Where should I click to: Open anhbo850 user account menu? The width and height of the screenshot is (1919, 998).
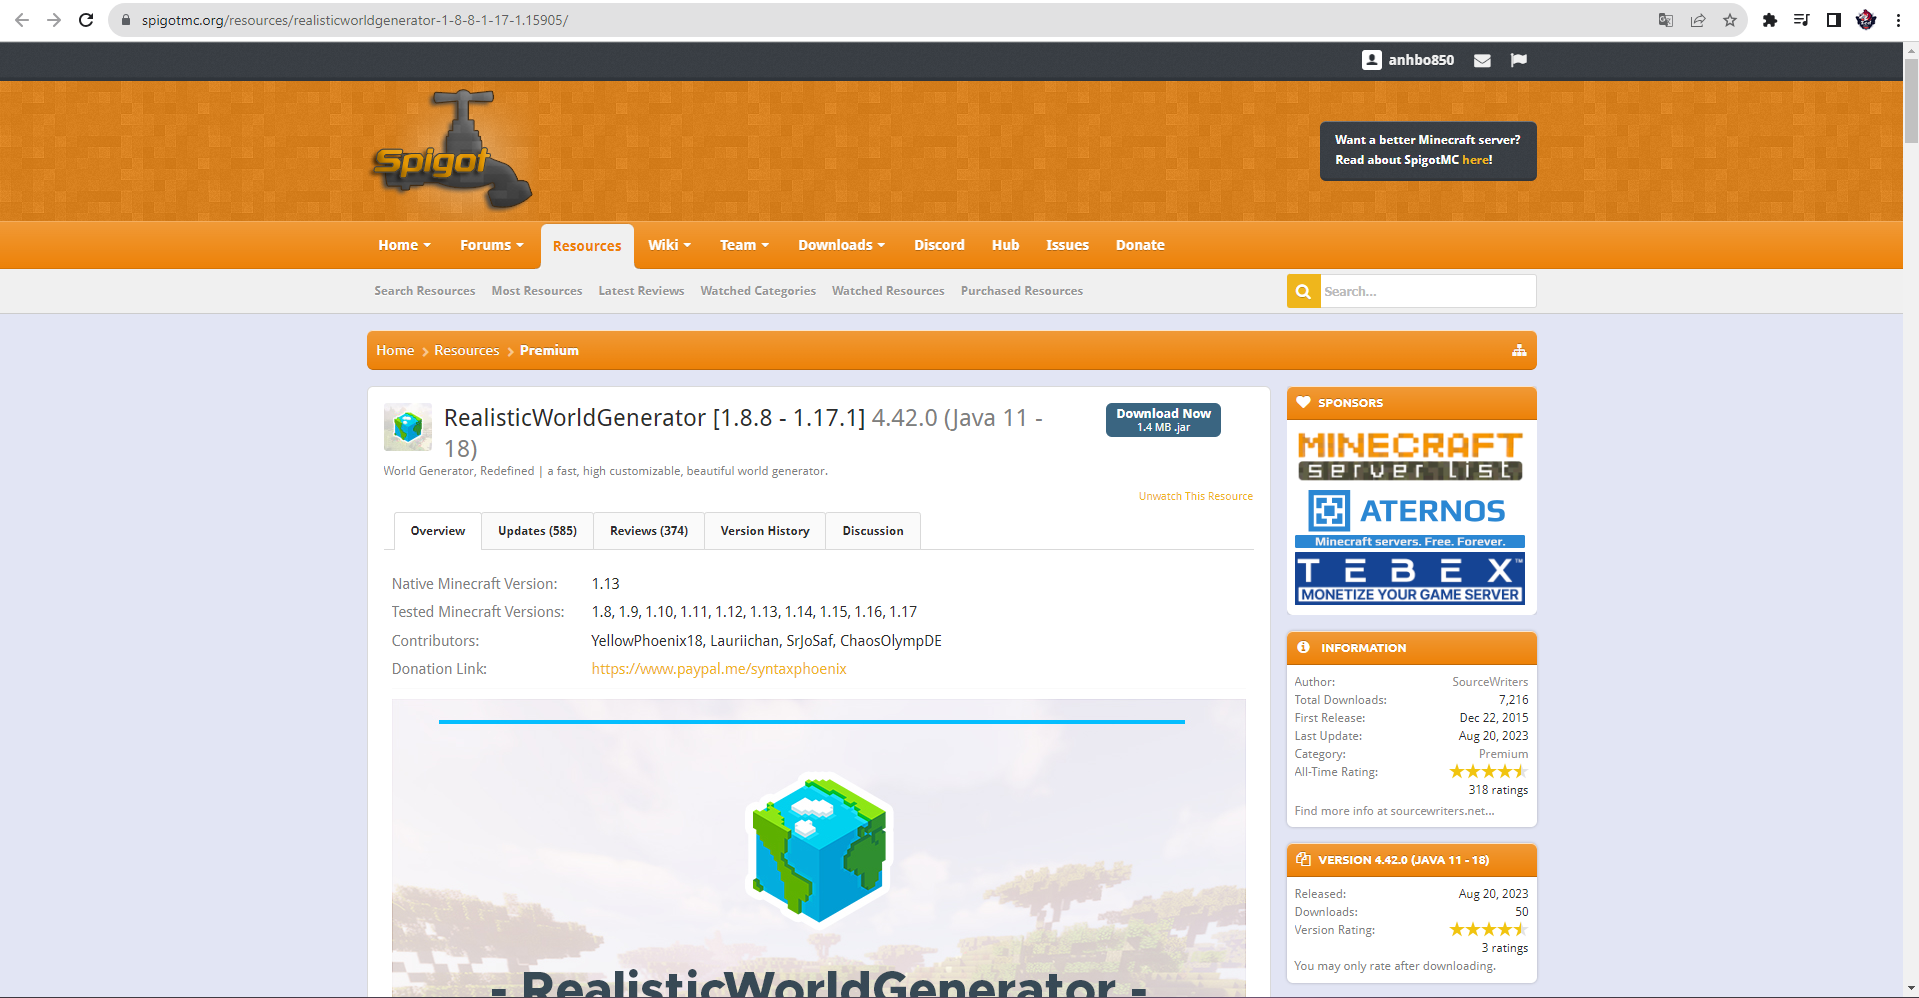(x=1408, y=60)
